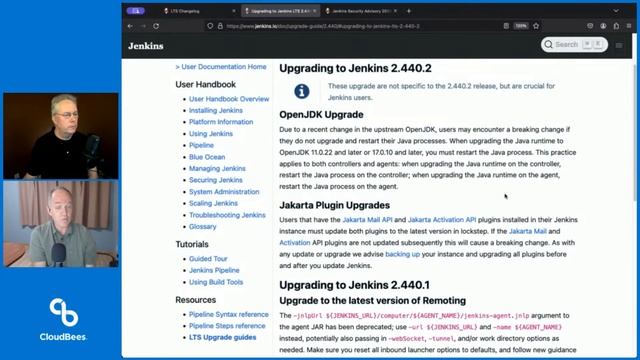Open Platform Information sidebar link
The image size is (640, 360).
click(x=221, y=122)
